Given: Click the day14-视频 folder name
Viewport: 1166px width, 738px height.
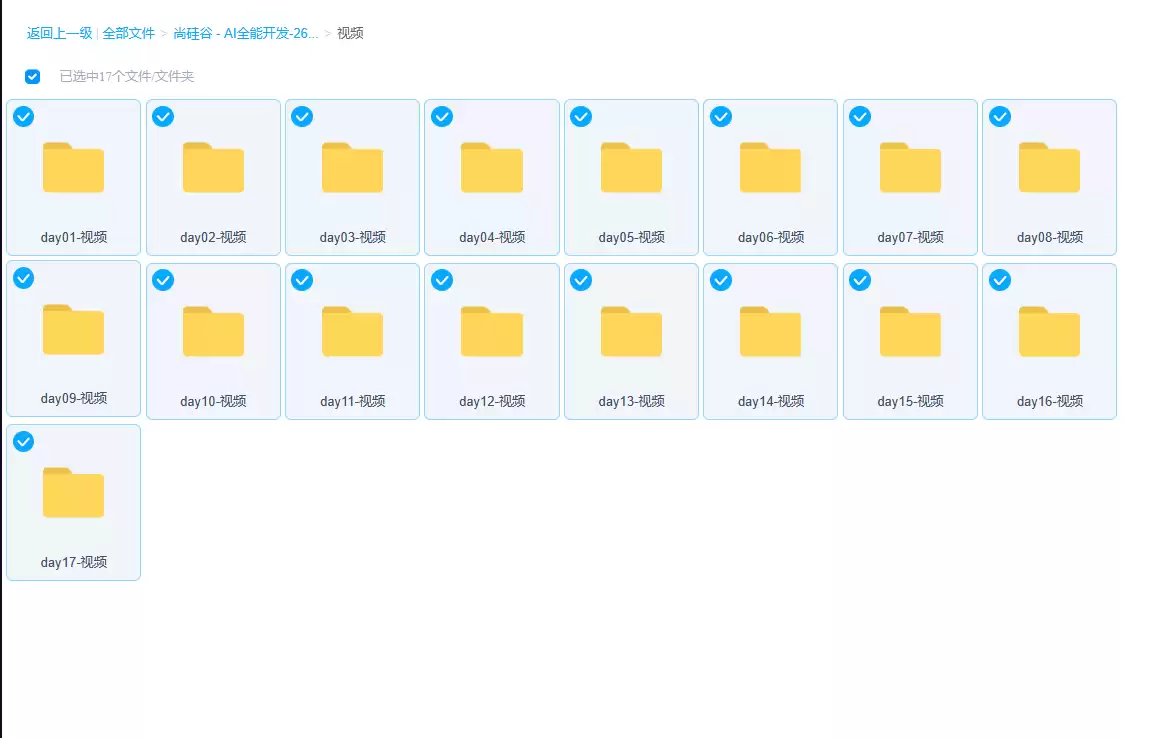Looking at the screenshot, I should coord(770,402).
